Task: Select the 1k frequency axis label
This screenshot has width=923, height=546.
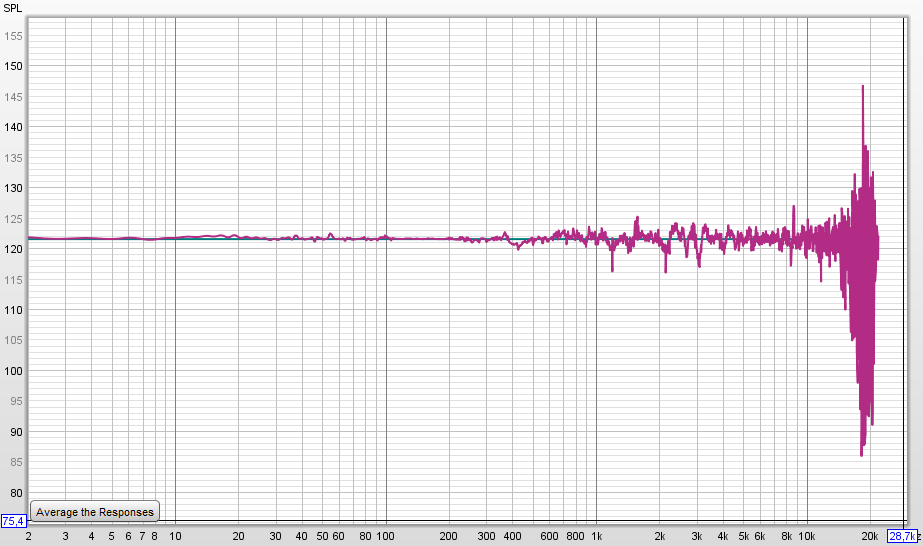Action: [596, 537]
